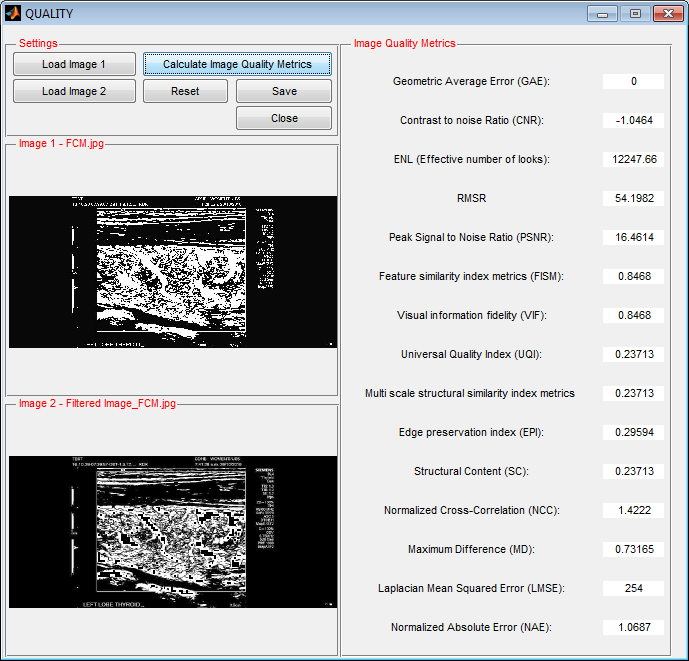Click the NAE value 1.0687
This screenshot has height=661, width=689.
(633, 627)
